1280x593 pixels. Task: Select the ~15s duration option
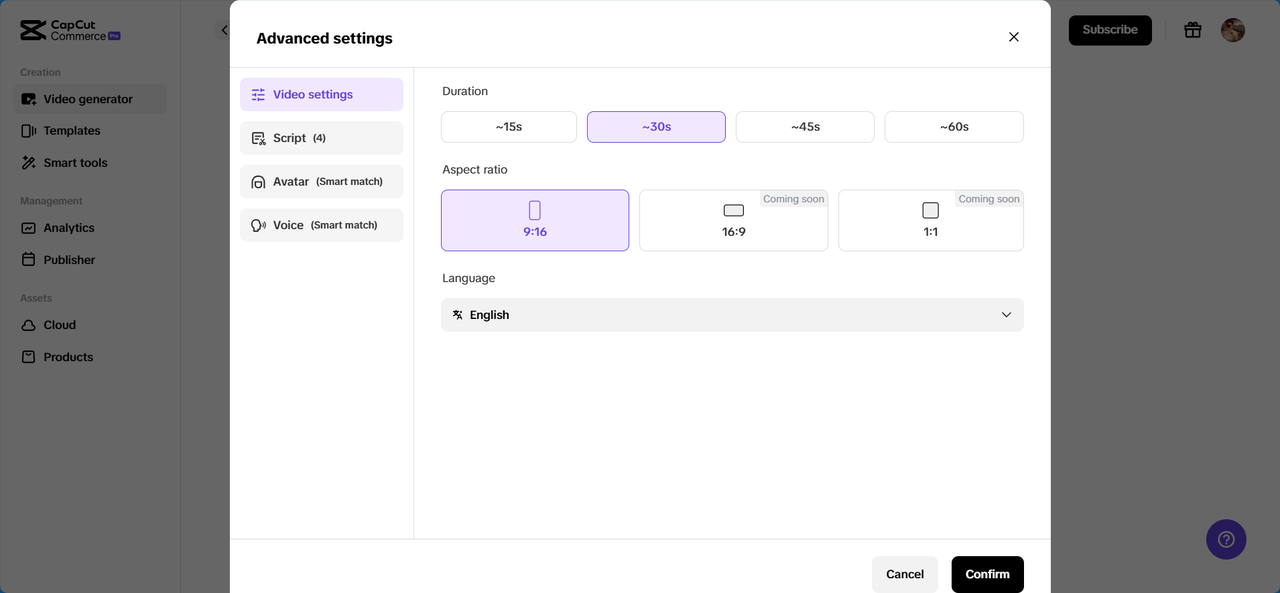[509, 127]
